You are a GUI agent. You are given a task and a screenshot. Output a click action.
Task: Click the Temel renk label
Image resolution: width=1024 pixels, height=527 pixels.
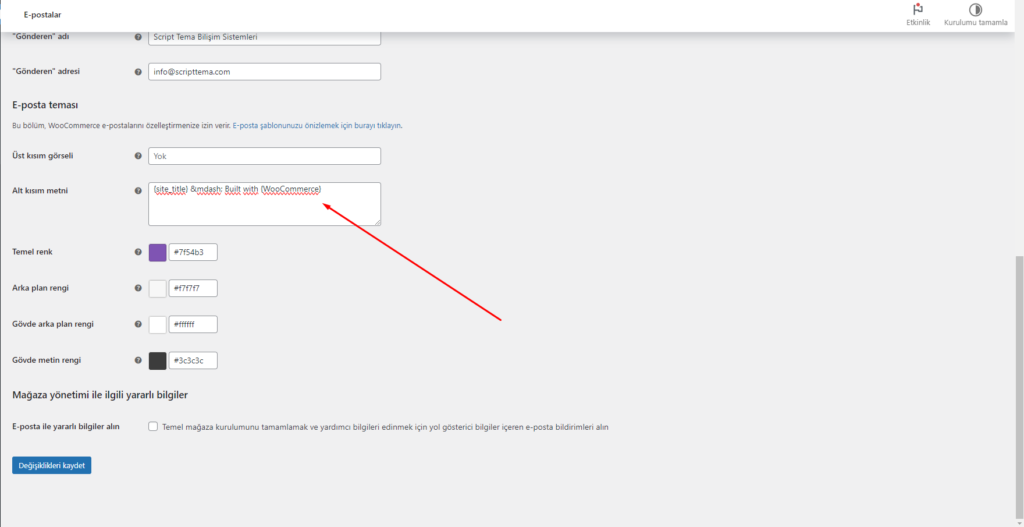click(33, 252)
